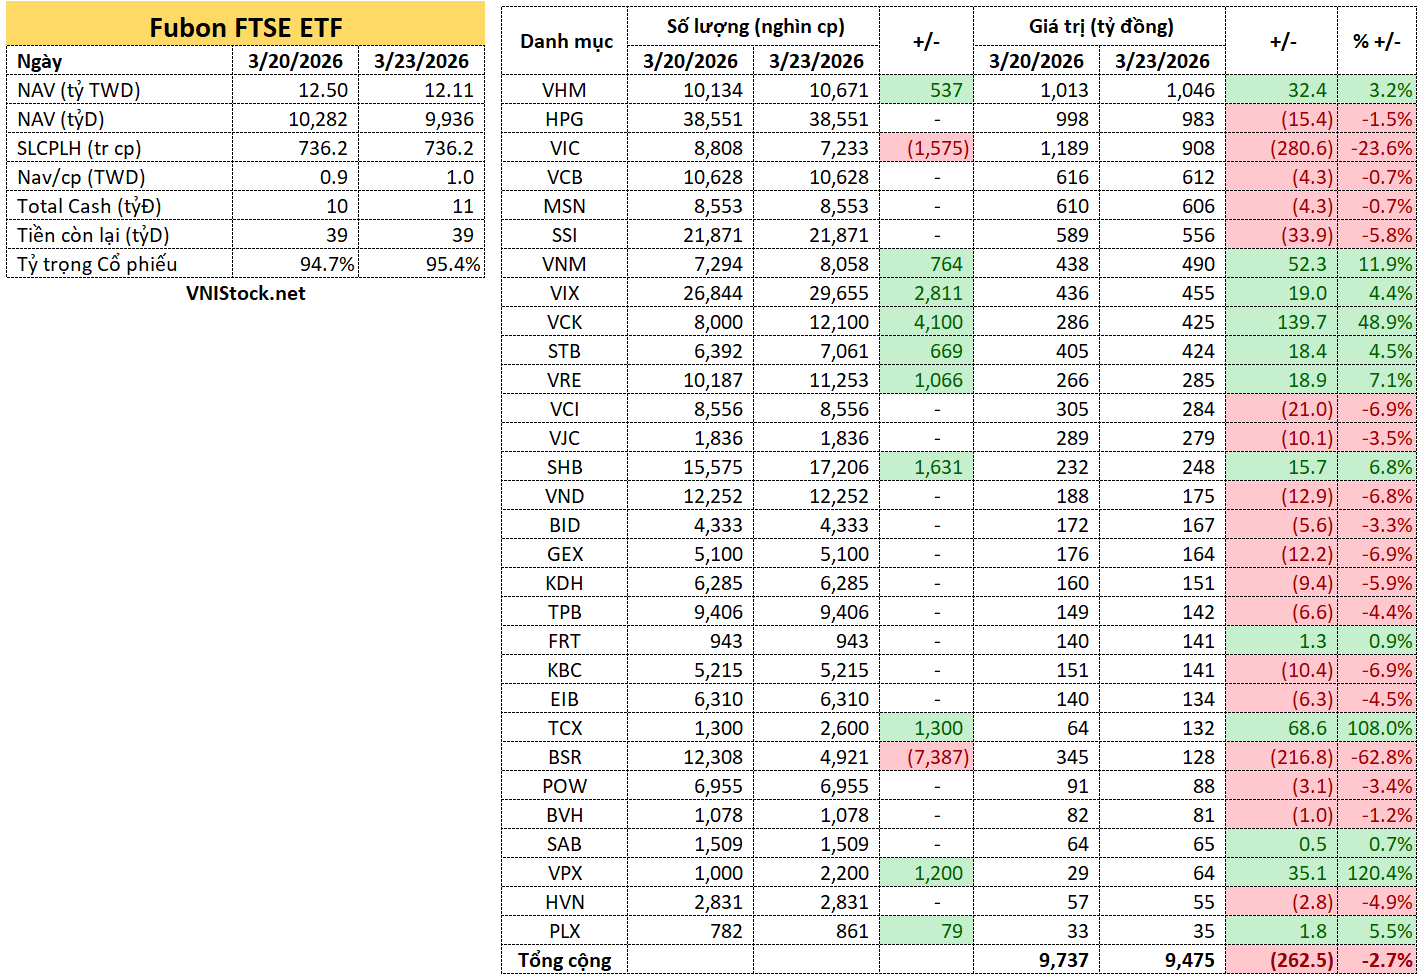Click the Total Cash (tỷĐ) row label
This screenshot has height=974, width=1417.
coord(119,206)
